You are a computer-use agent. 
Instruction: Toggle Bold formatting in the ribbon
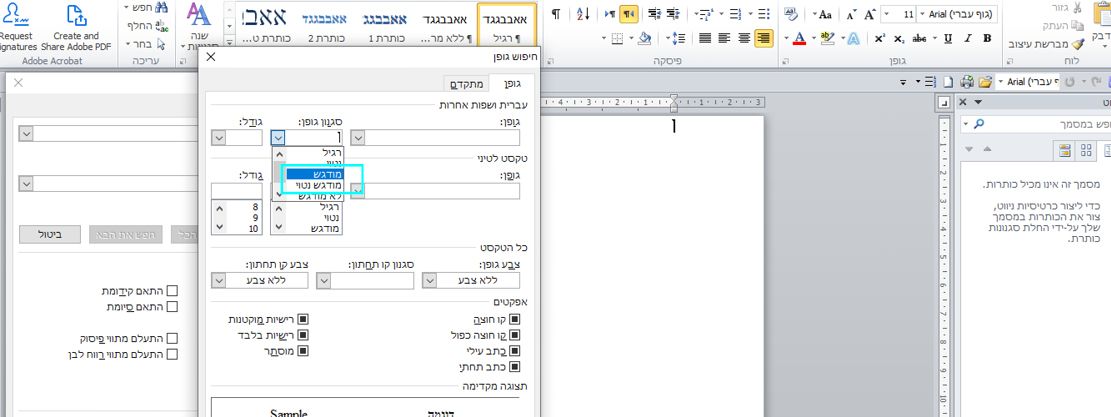[987, 38]
